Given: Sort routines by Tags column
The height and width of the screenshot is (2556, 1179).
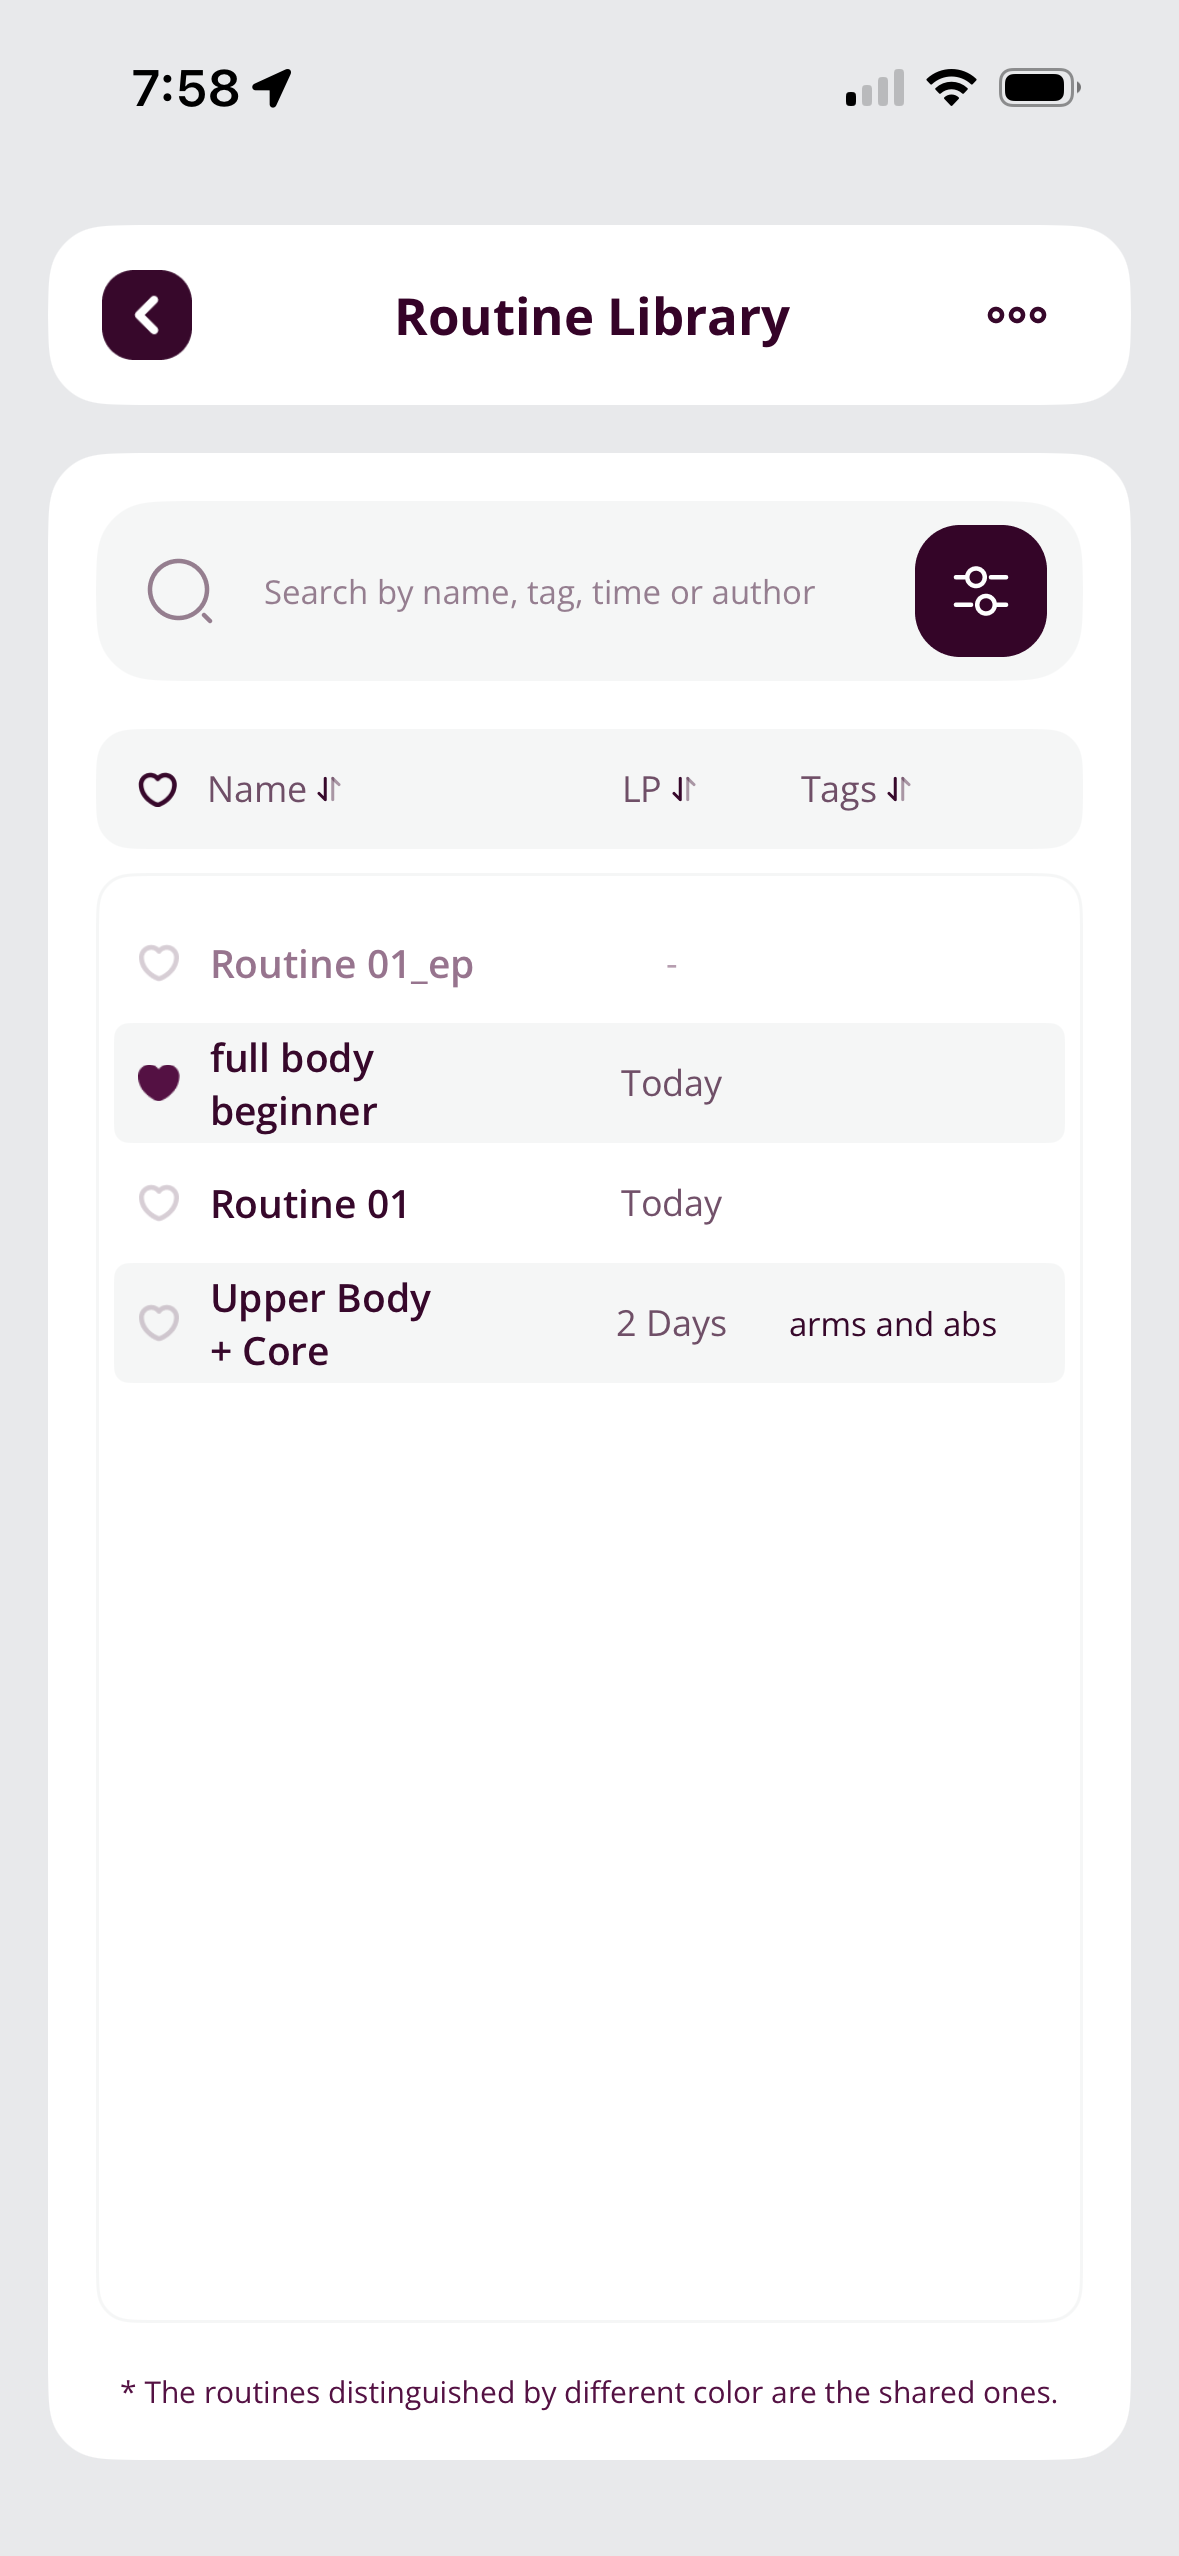Looking at the screenshot, I should click(856, 790).
